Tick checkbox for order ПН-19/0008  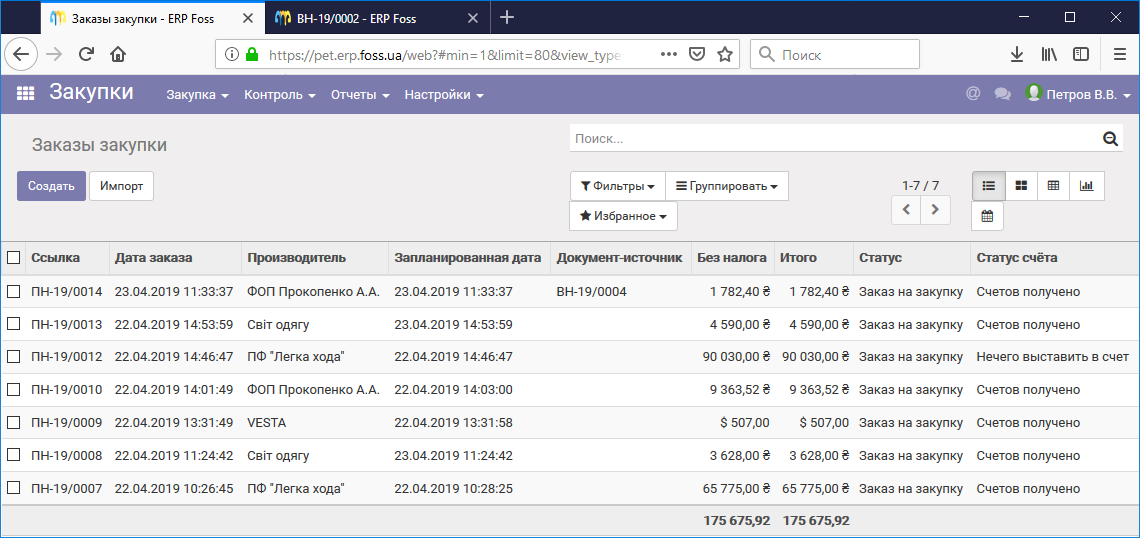pos(13,455)
